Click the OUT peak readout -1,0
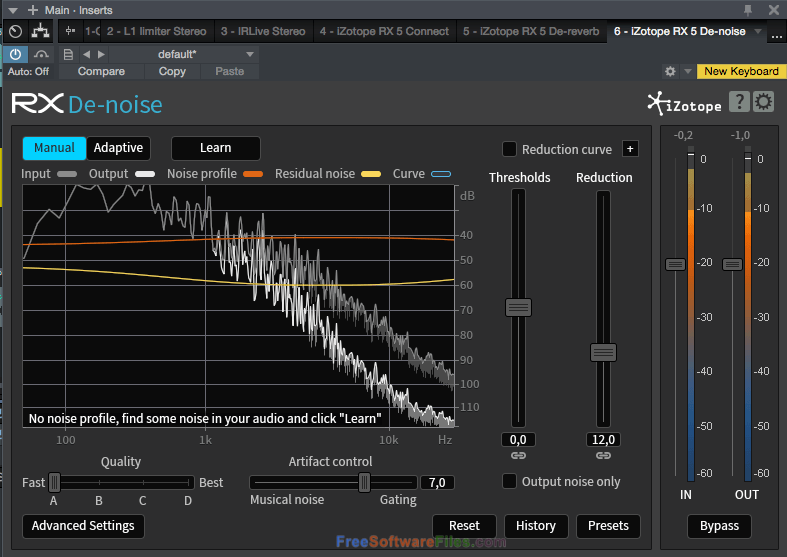The width and height of the screenshot is (787, 557). [x=740, y=135]
